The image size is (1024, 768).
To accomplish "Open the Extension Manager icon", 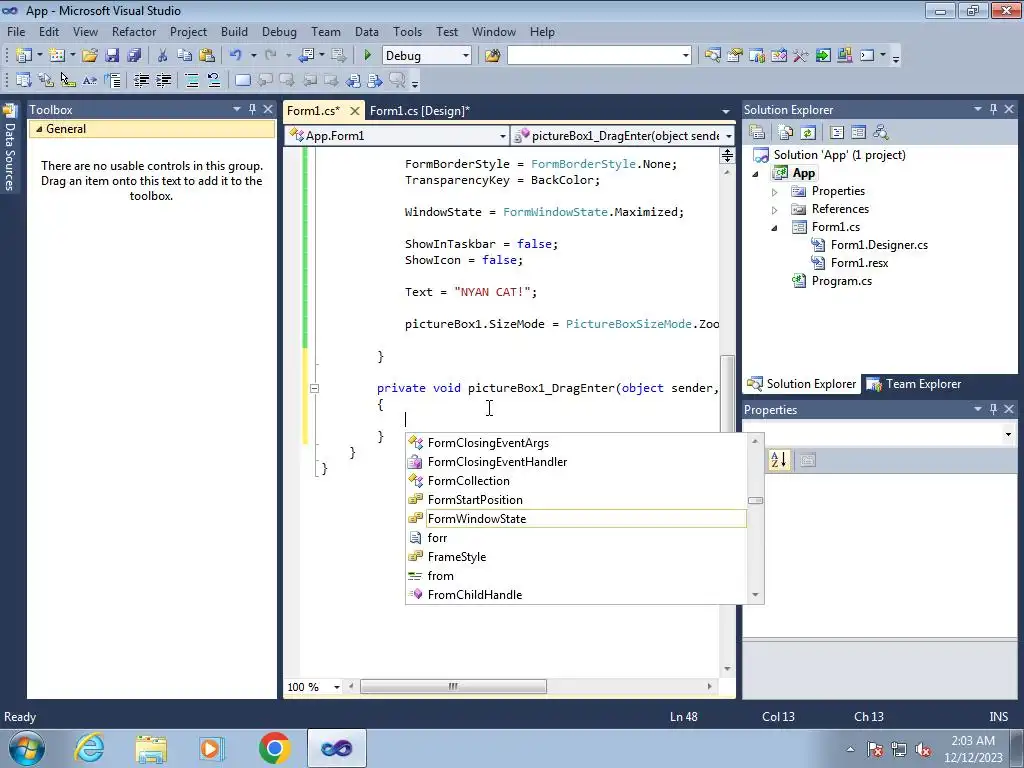I will point(844,56).
